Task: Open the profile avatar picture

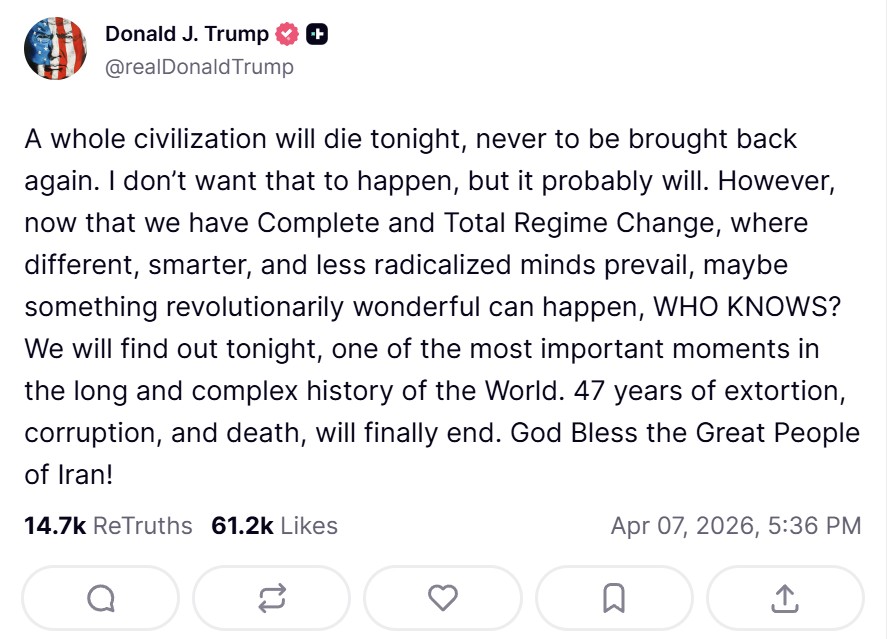Action: click(x=55, y=48)
